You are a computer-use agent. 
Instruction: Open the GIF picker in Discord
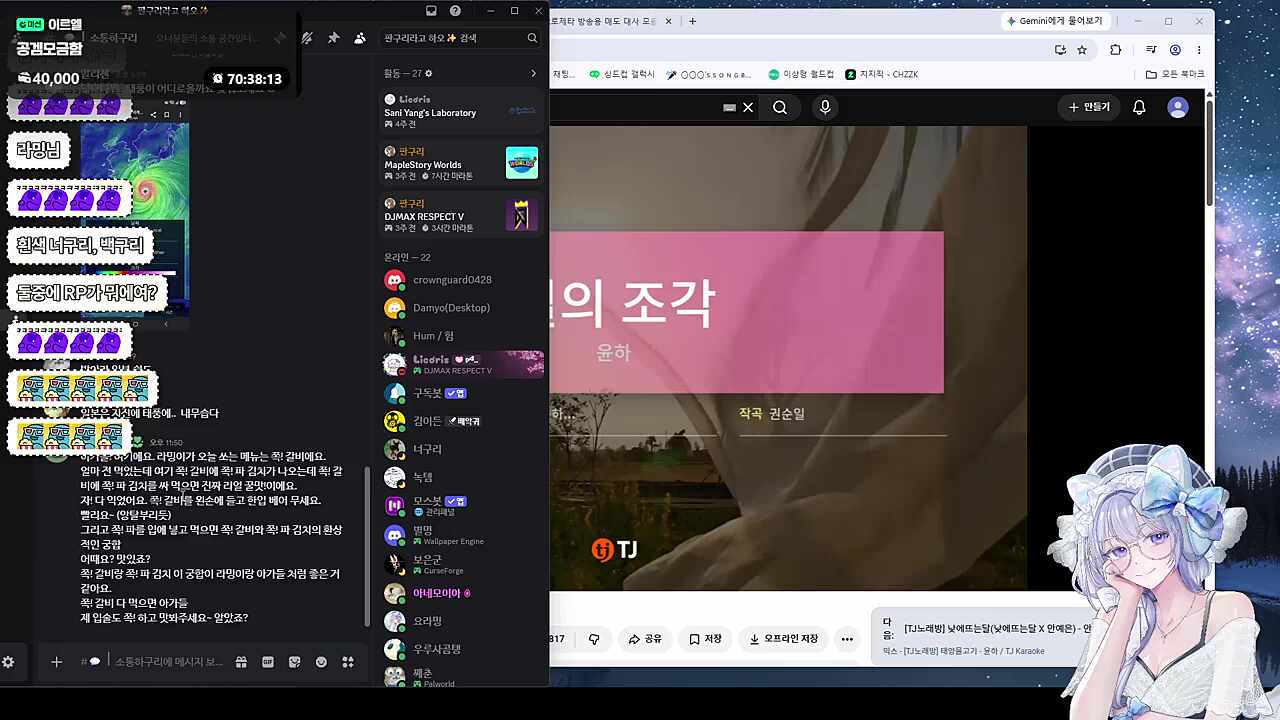coord(268,662)
